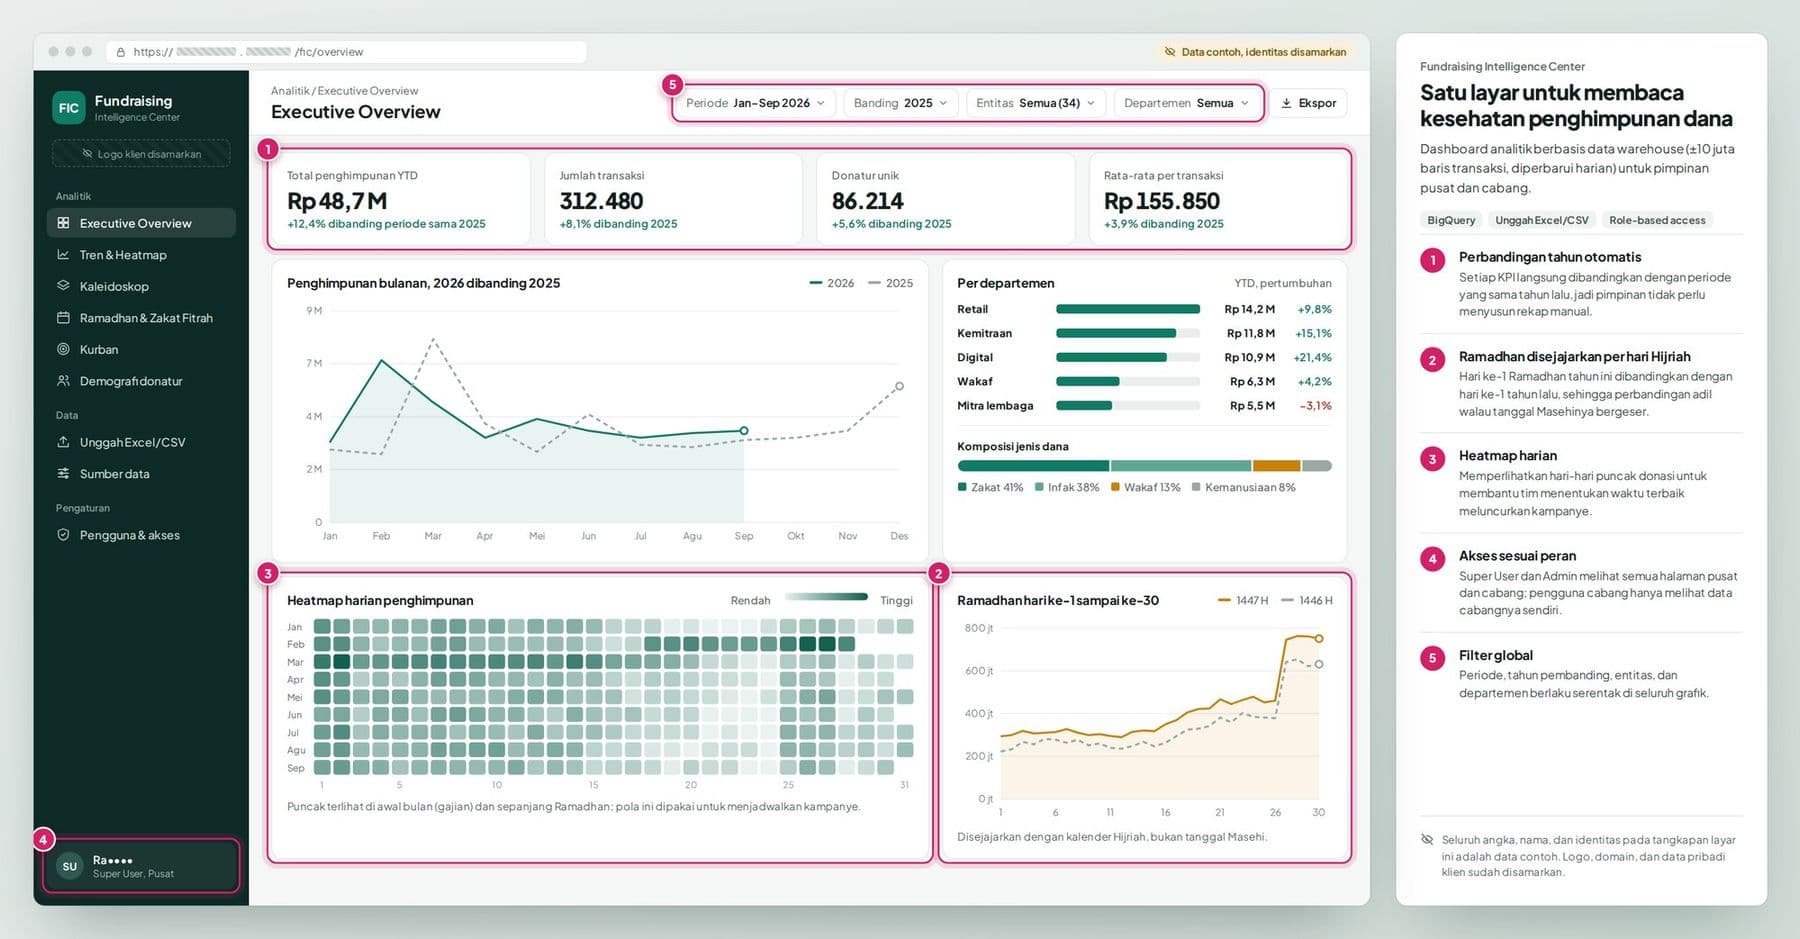
Task: Click the lock icon in the address bar
Action: click(121, 52)
